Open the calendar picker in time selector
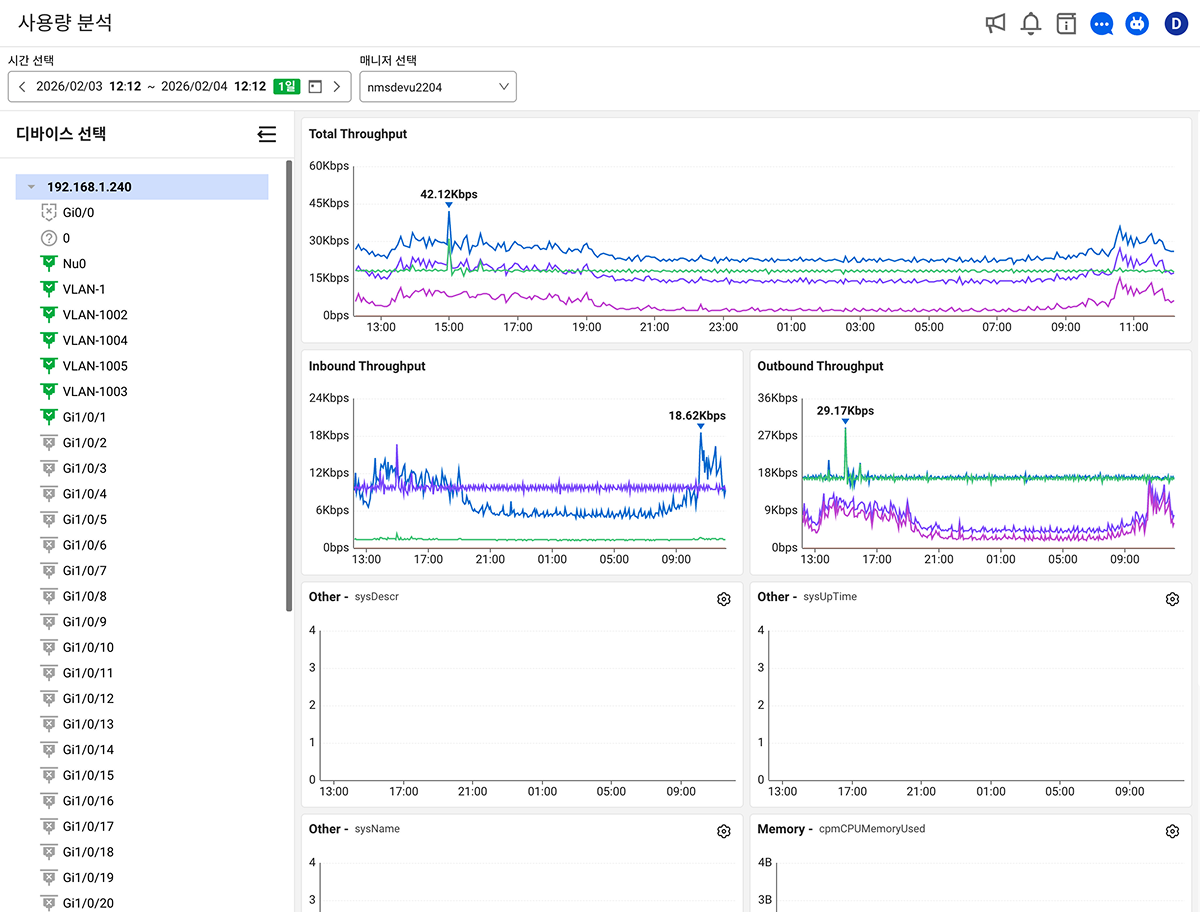The image size is (1200, 912). (314, 86)
